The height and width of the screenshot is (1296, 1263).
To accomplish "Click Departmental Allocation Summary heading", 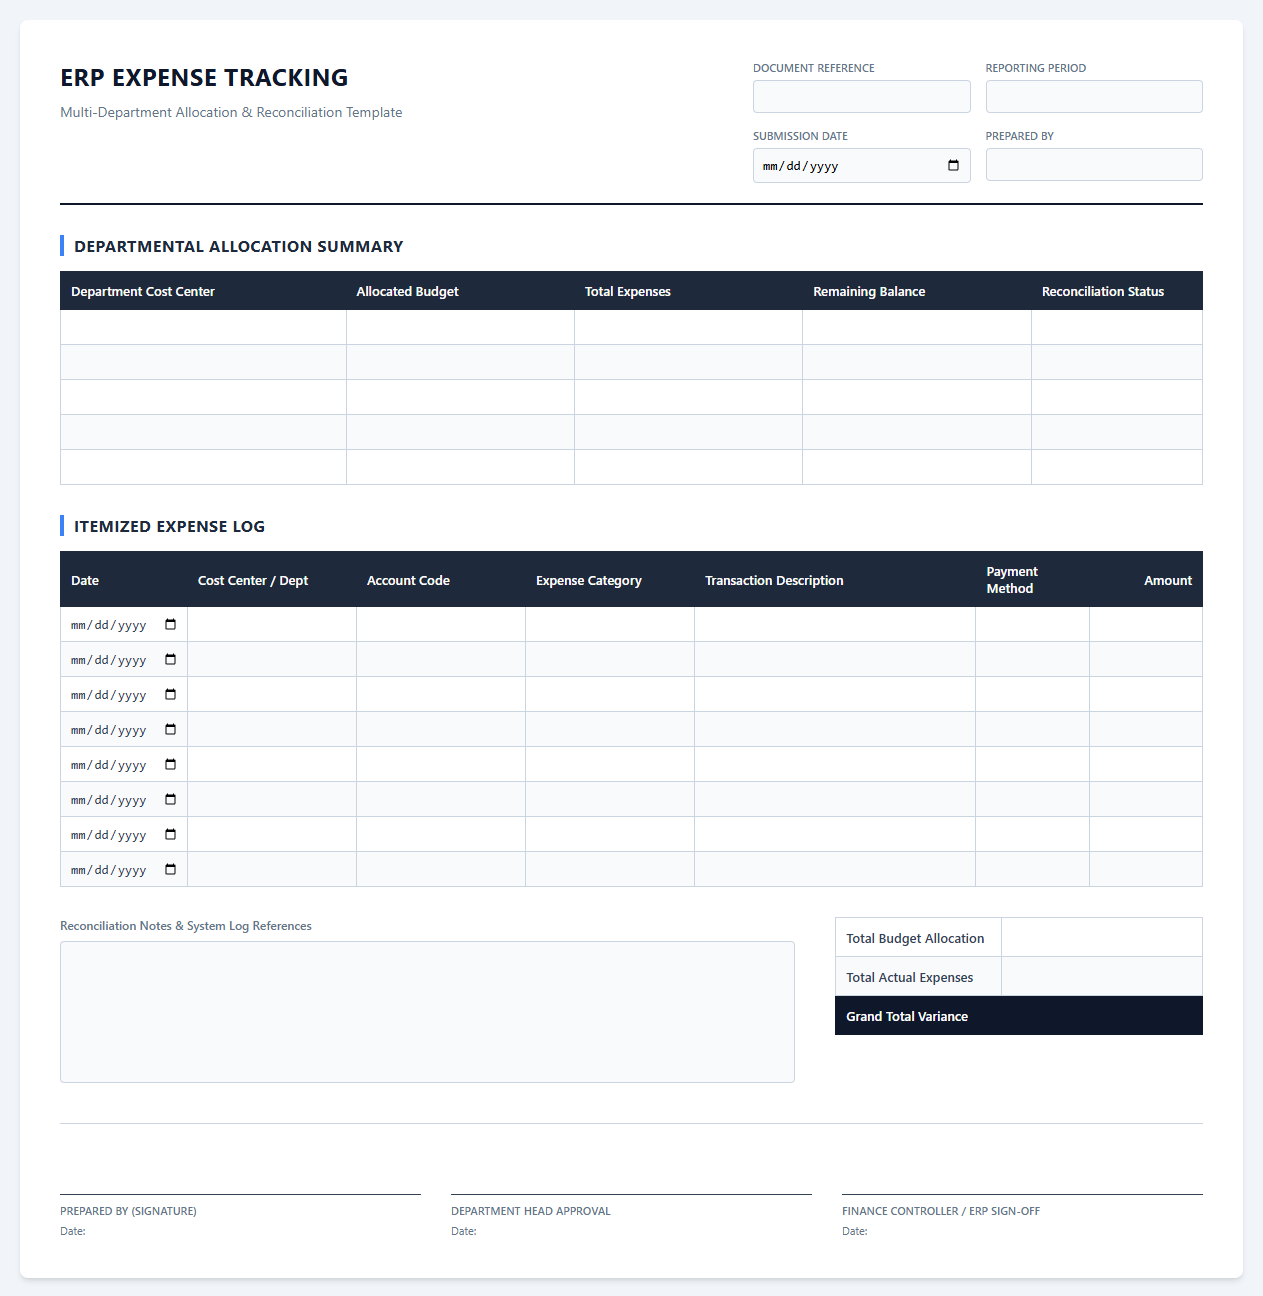I will (238, 246).
